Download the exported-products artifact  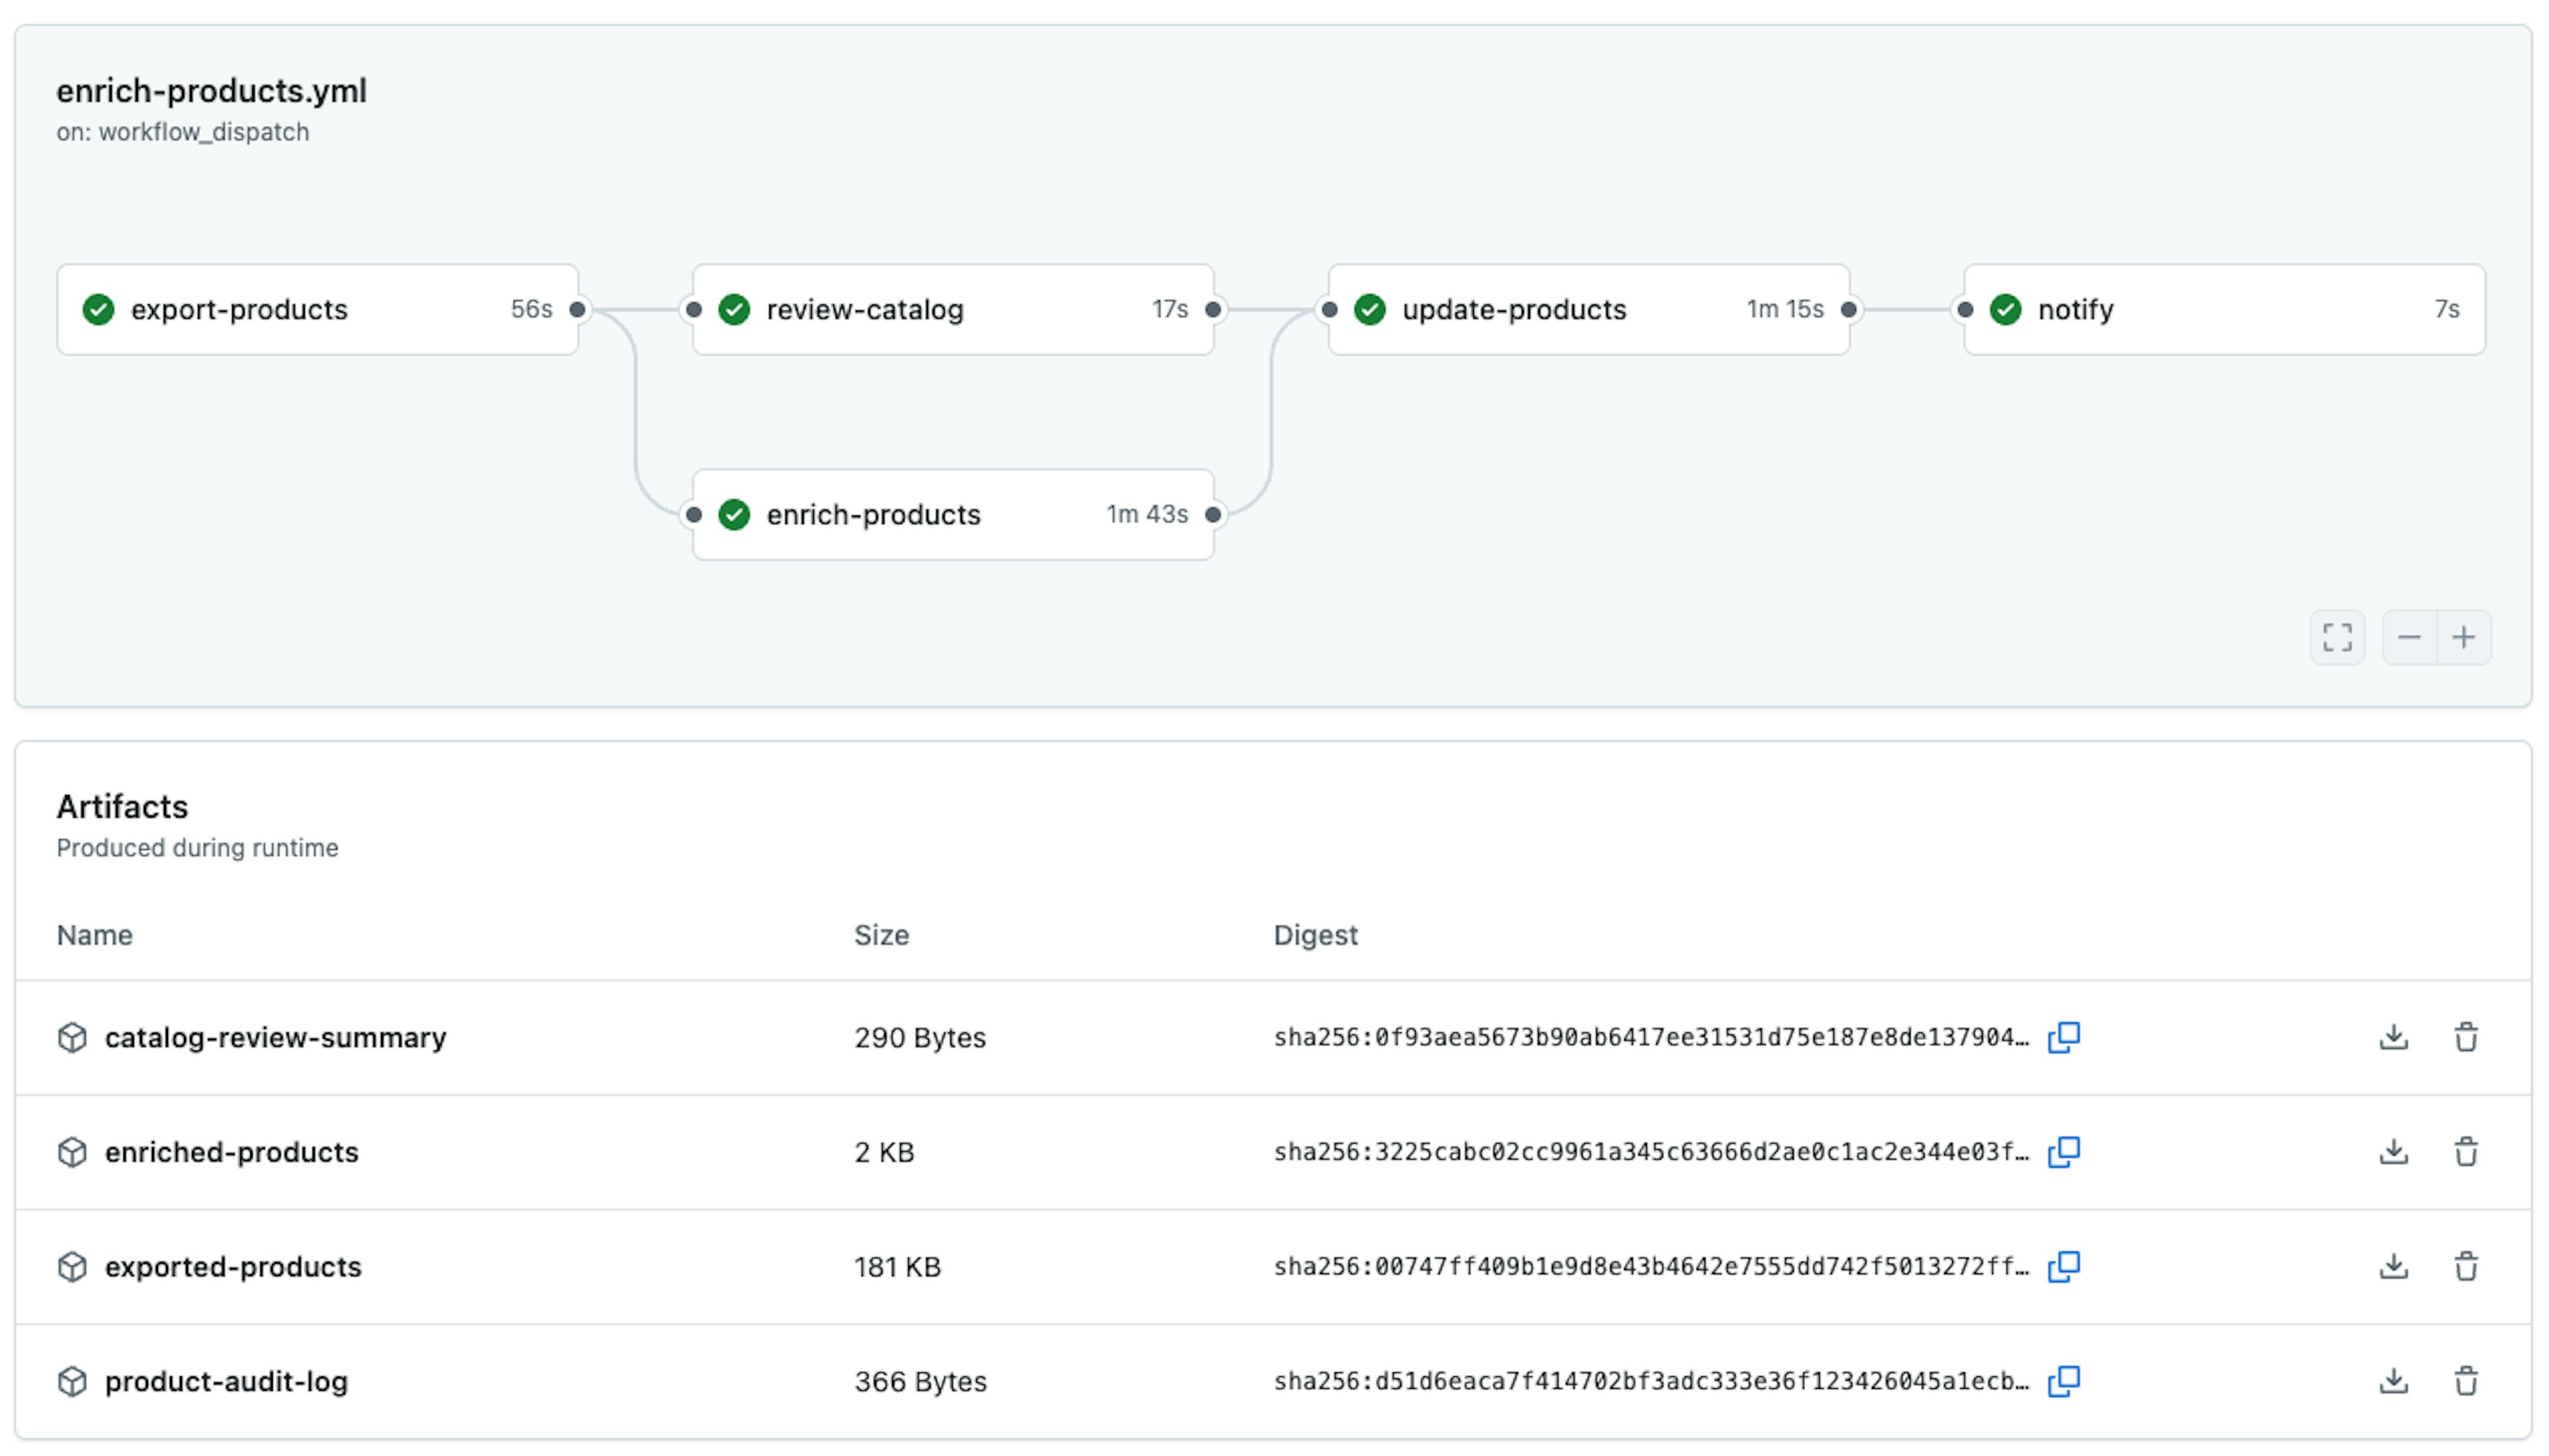(x=2393, y=1266)
